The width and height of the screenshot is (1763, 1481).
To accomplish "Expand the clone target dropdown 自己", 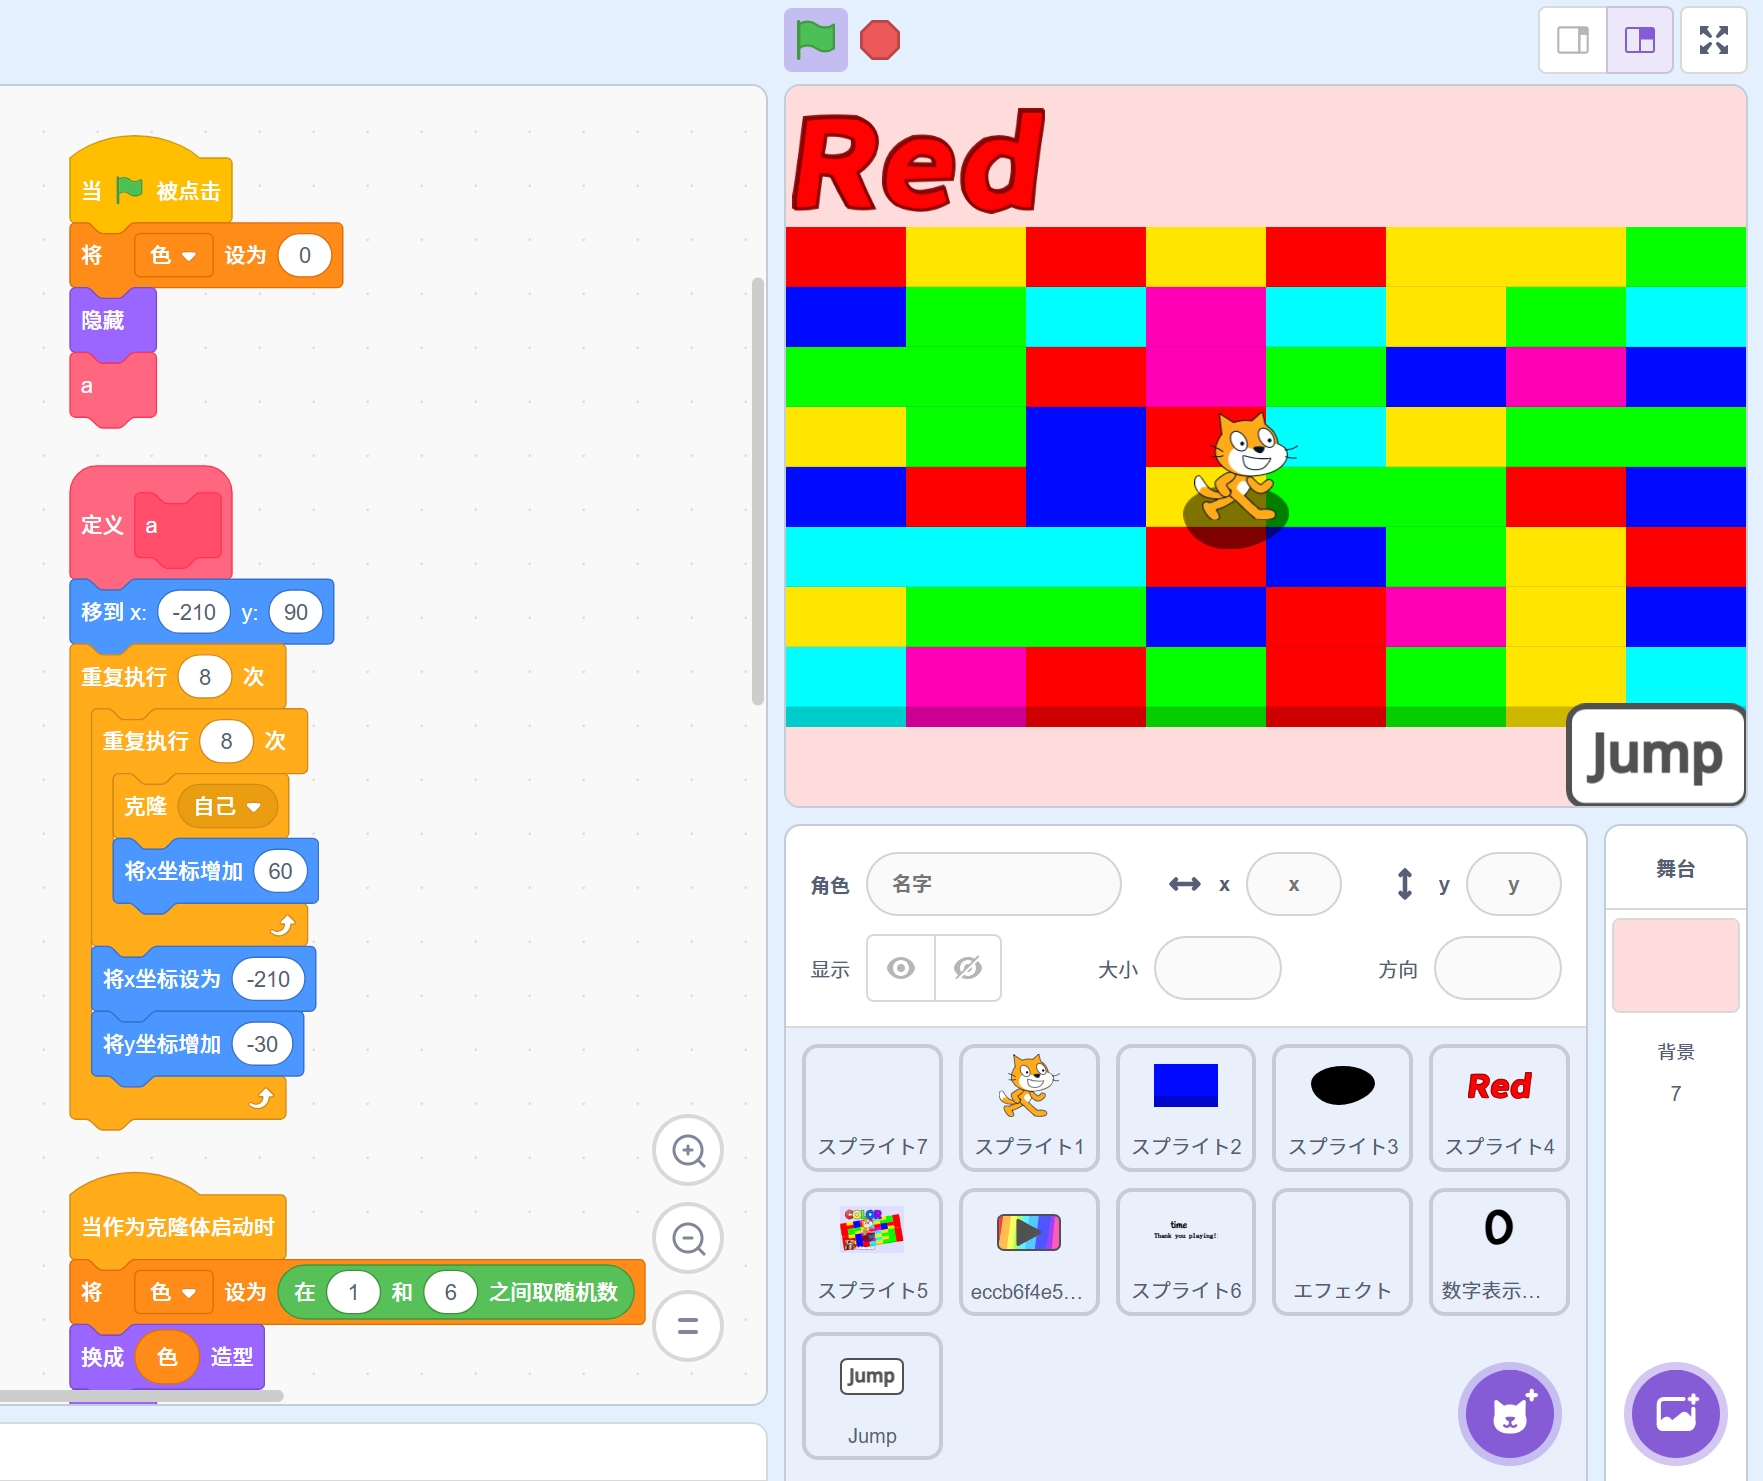I will (x=228, y=807).
